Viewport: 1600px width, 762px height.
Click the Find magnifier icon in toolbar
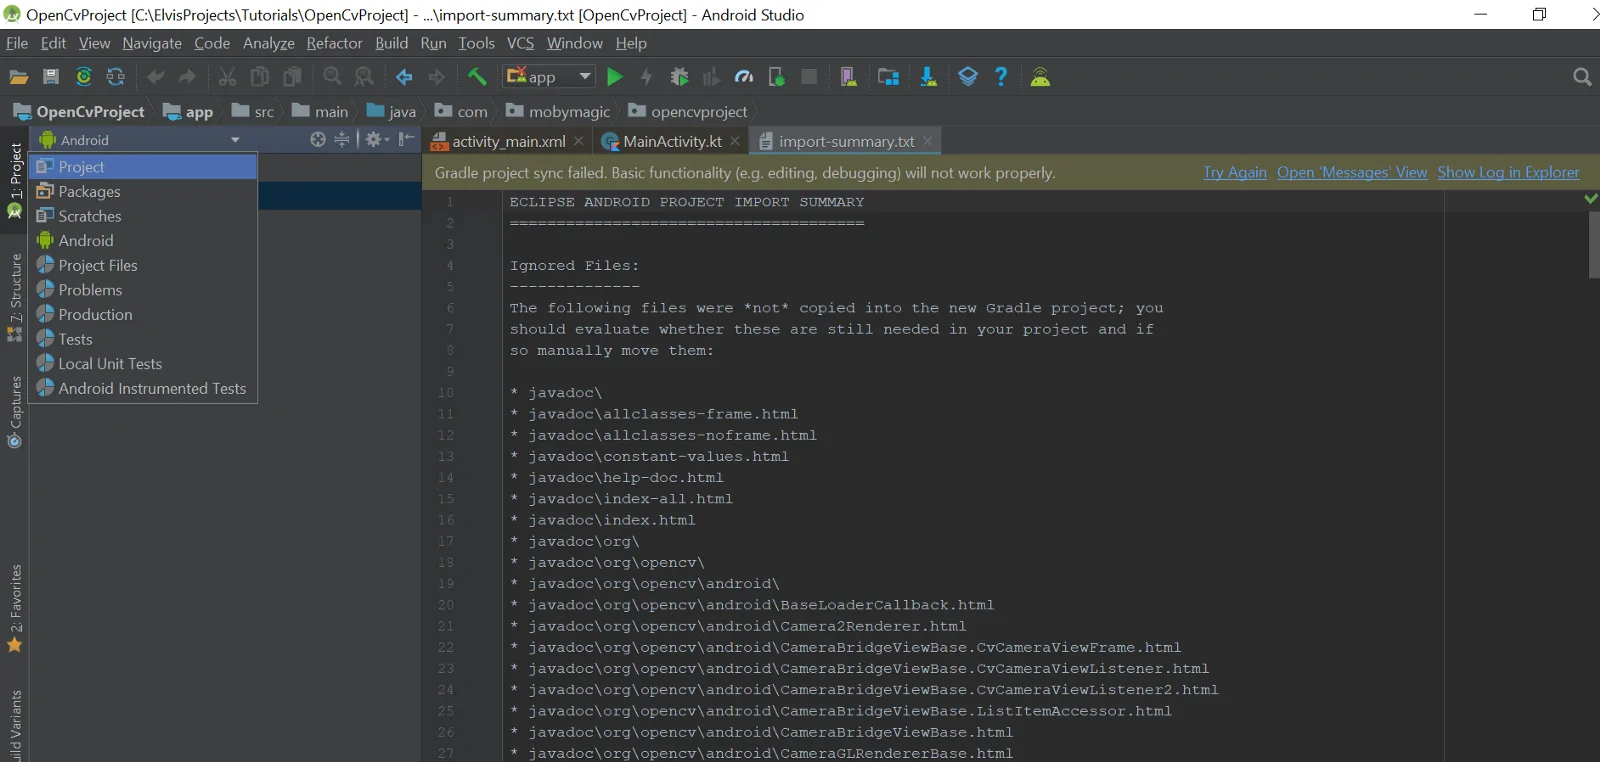pyautogui.click(x=333, y=77)
